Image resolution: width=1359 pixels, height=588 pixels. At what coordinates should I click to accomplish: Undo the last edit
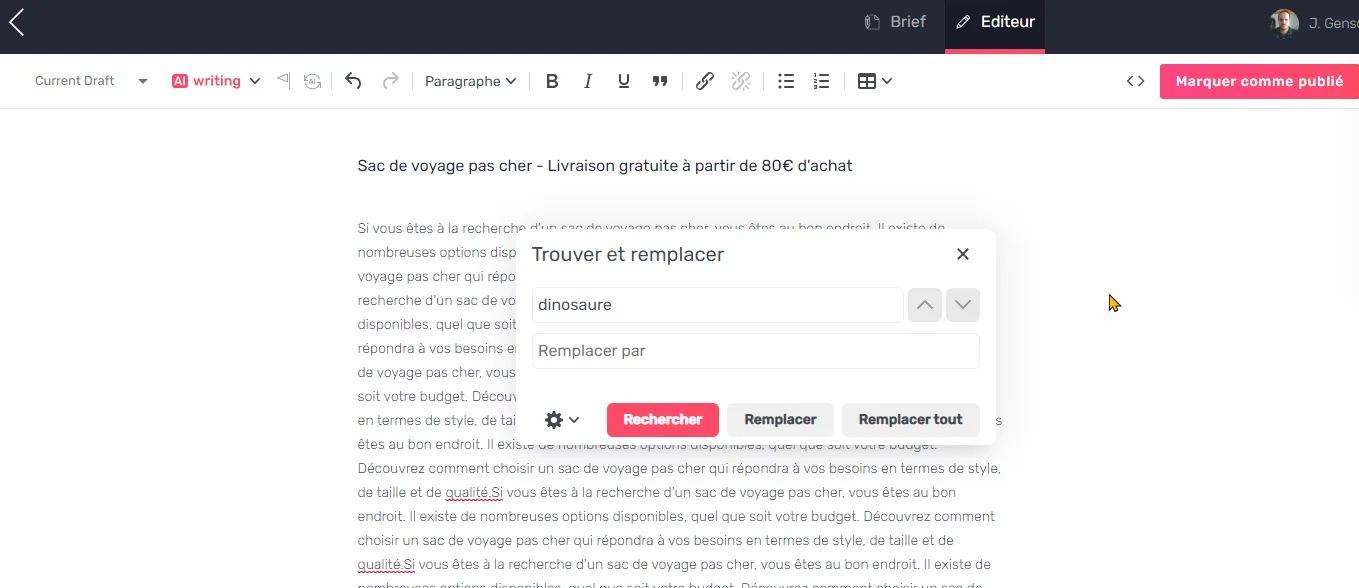(x=353, y=81)
